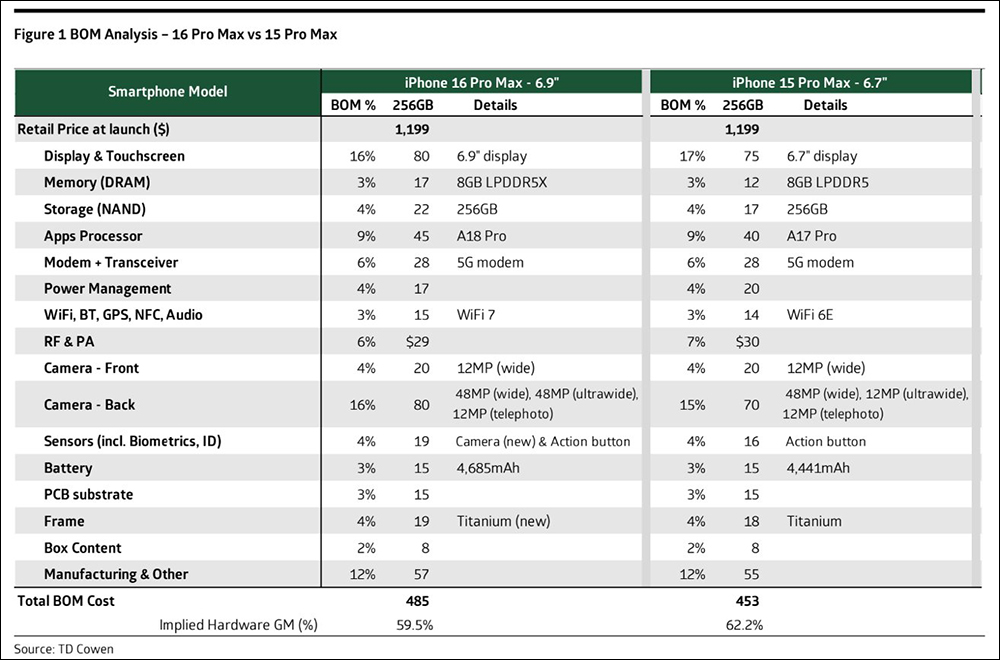The width and height of the screenshot is (1000, 660).
Task: Select the Manufacturing & Other row label
Action: click(116, 575)
